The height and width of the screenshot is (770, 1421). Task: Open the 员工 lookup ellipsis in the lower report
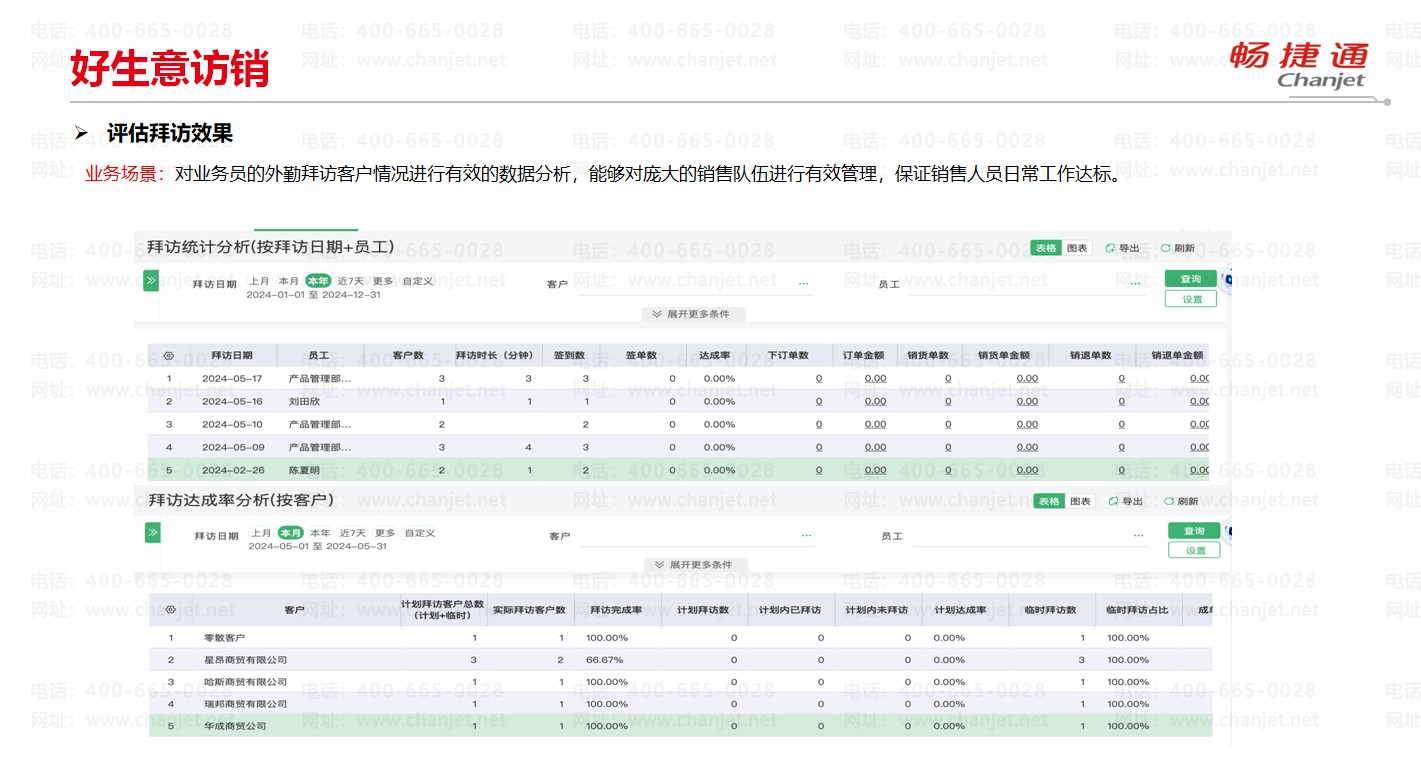point(1138,536)
